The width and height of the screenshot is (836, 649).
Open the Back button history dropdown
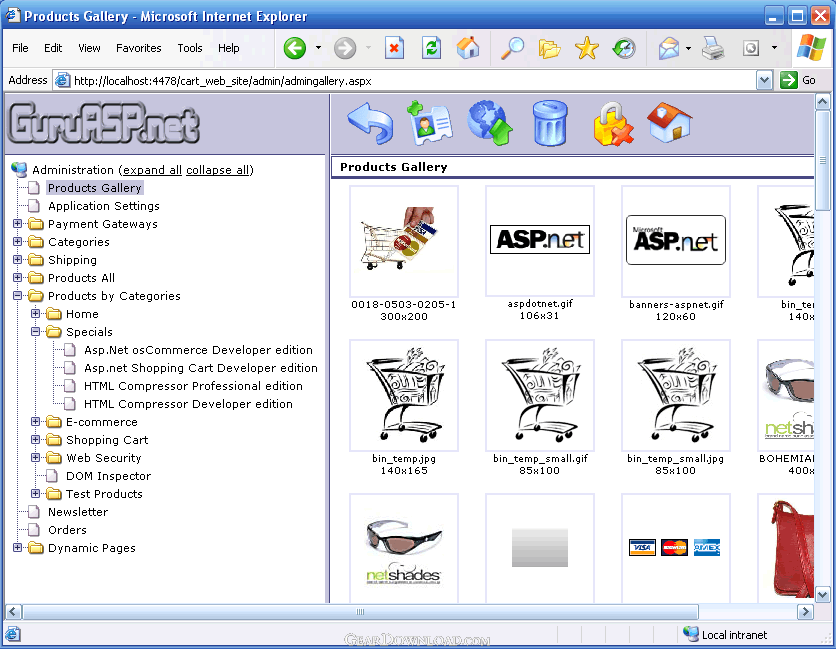click(x=318, y=48)
